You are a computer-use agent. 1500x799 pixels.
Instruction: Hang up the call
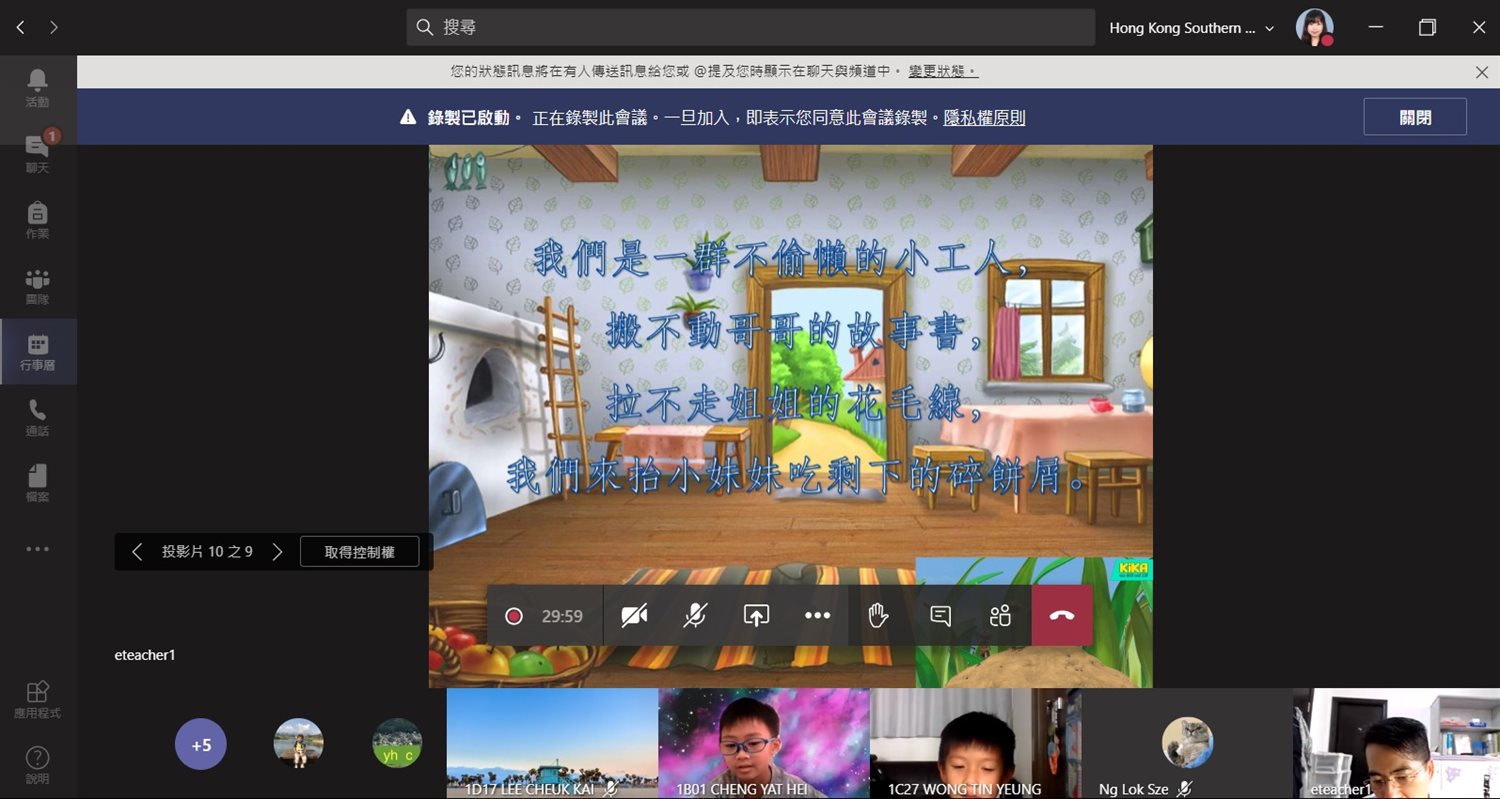coord(1062,616)
